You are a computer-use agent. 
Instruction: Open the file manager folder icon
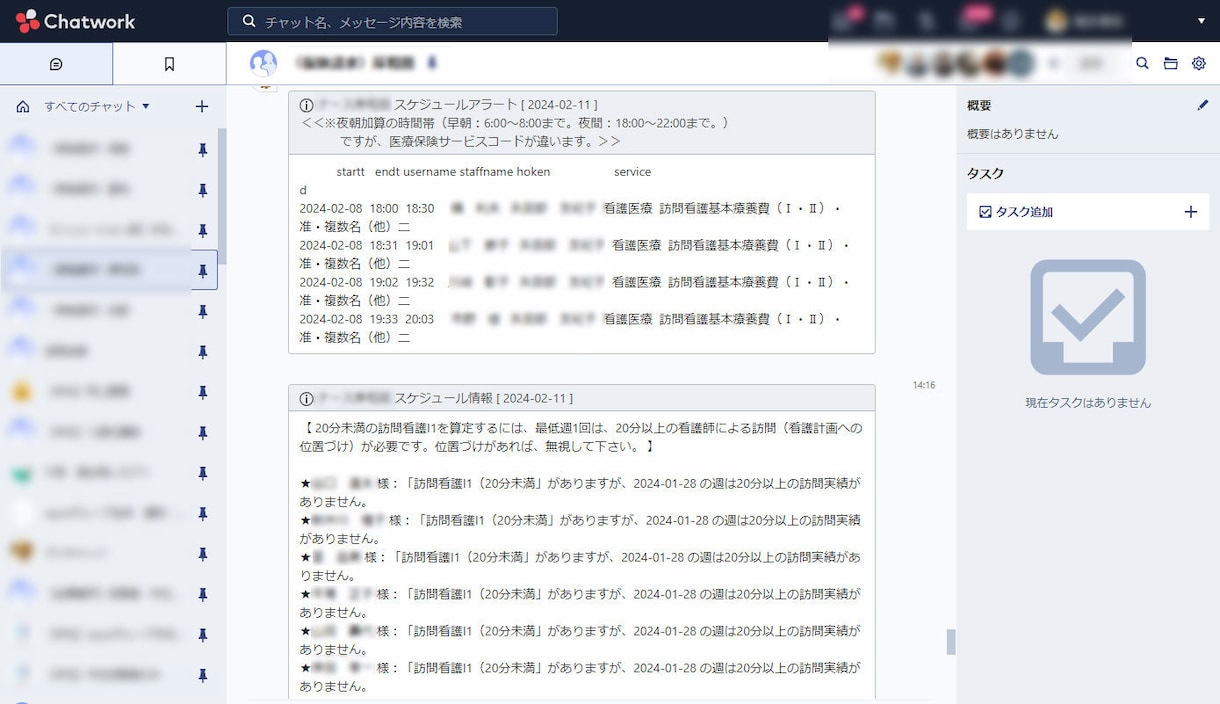pos(1170,63)
